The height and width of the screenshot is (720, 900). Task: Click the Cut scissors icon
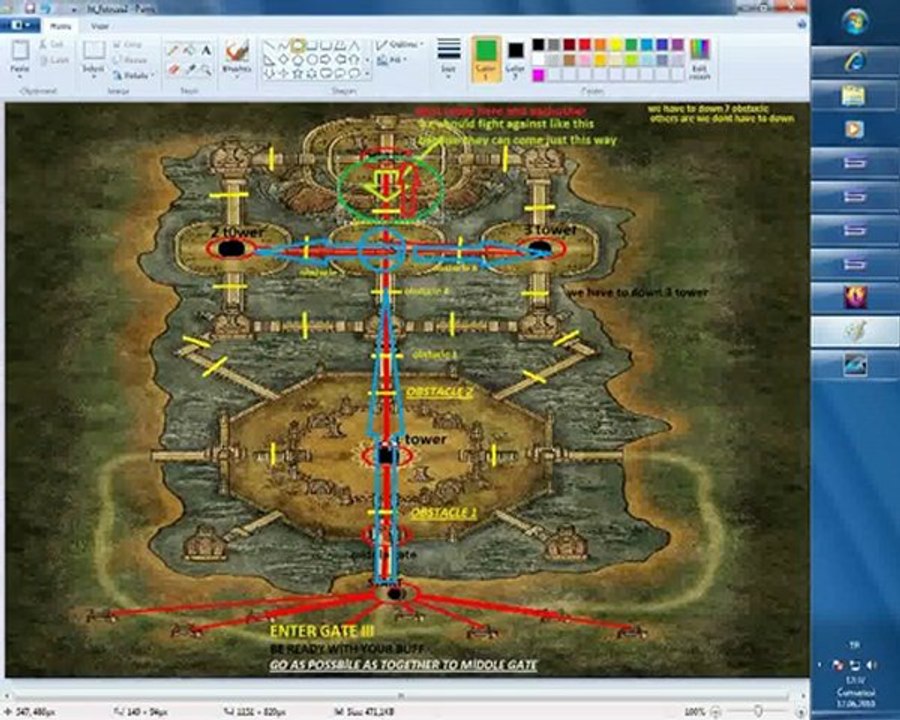point(42,44)
